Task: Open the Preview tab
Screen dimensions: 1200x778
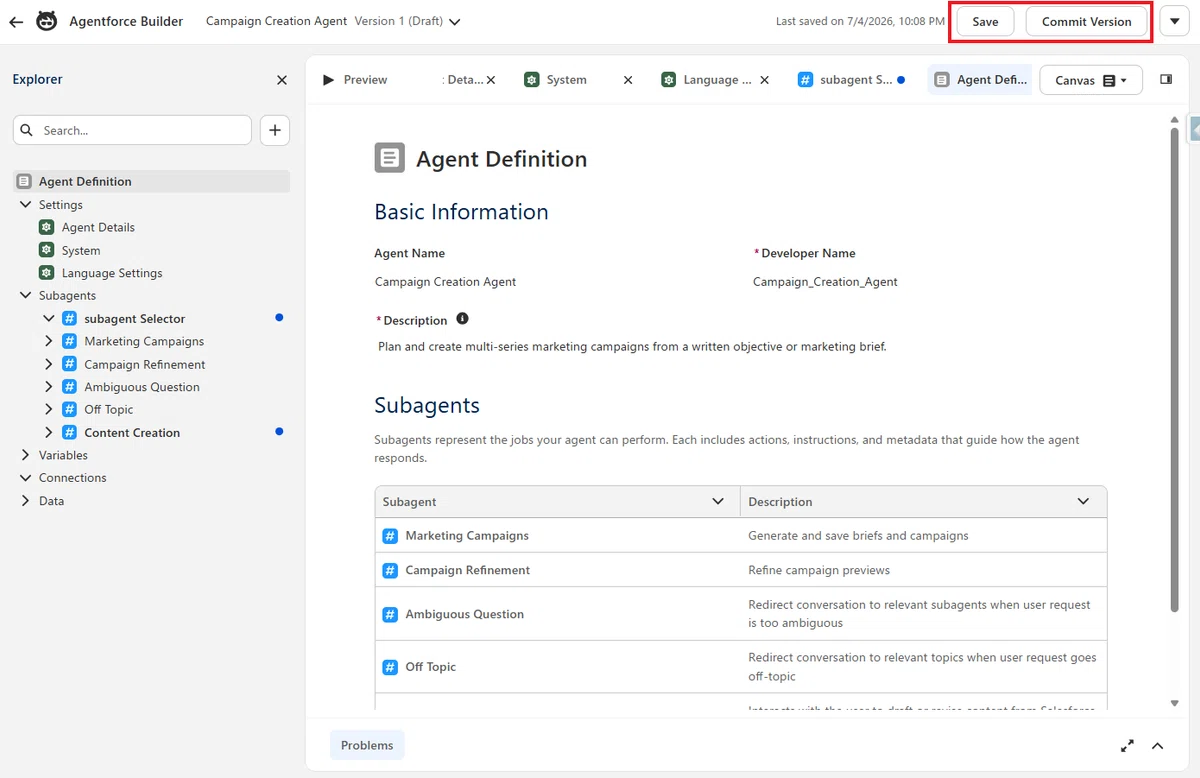Action: [x=355, y=80]
